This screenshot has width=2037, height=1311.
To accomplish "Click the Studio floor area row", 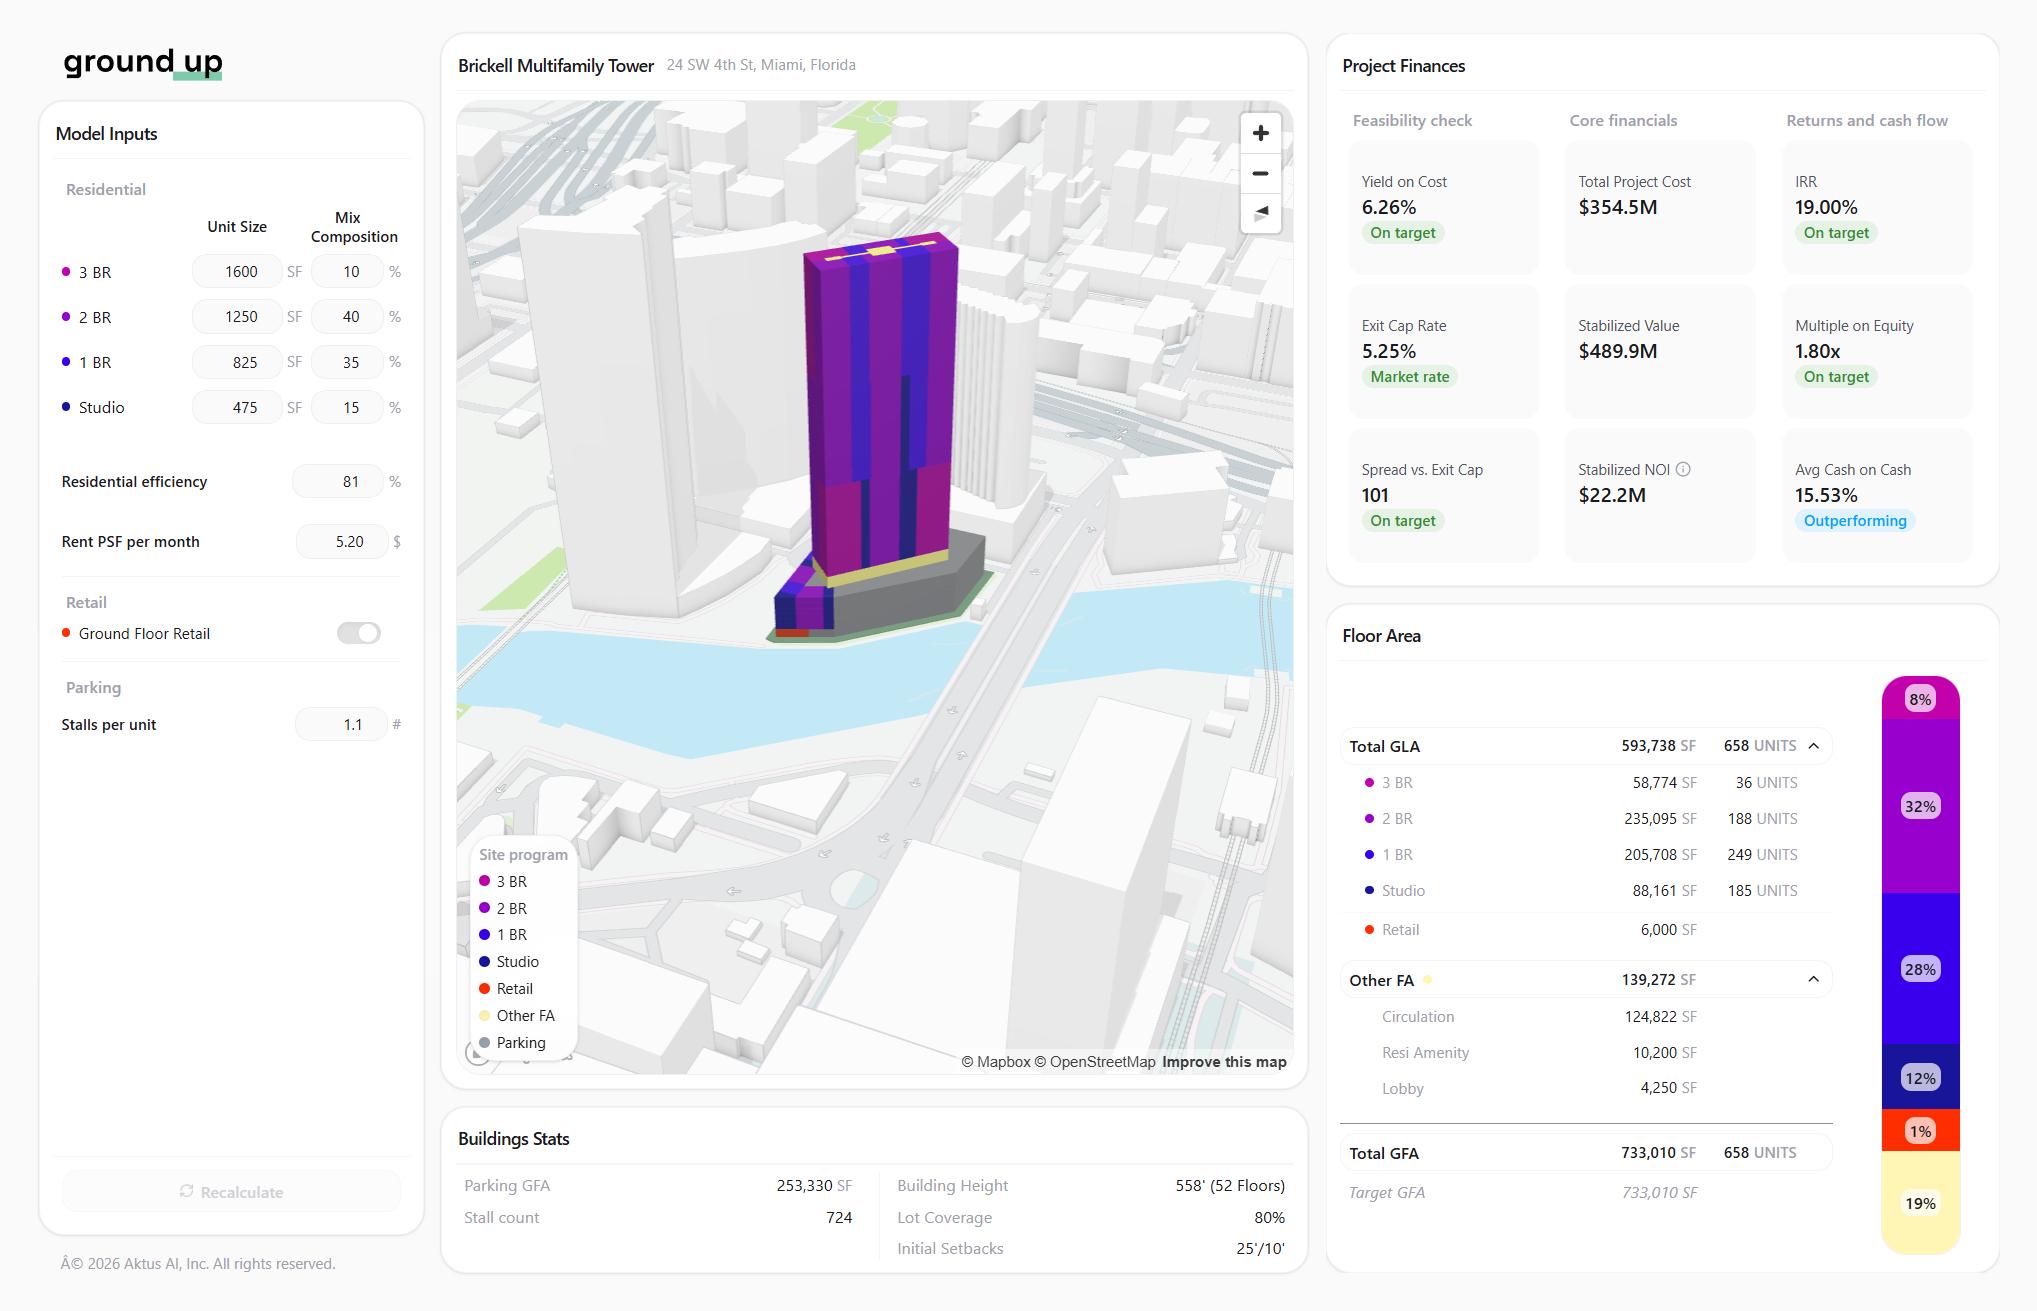I will pos(1586,890).
